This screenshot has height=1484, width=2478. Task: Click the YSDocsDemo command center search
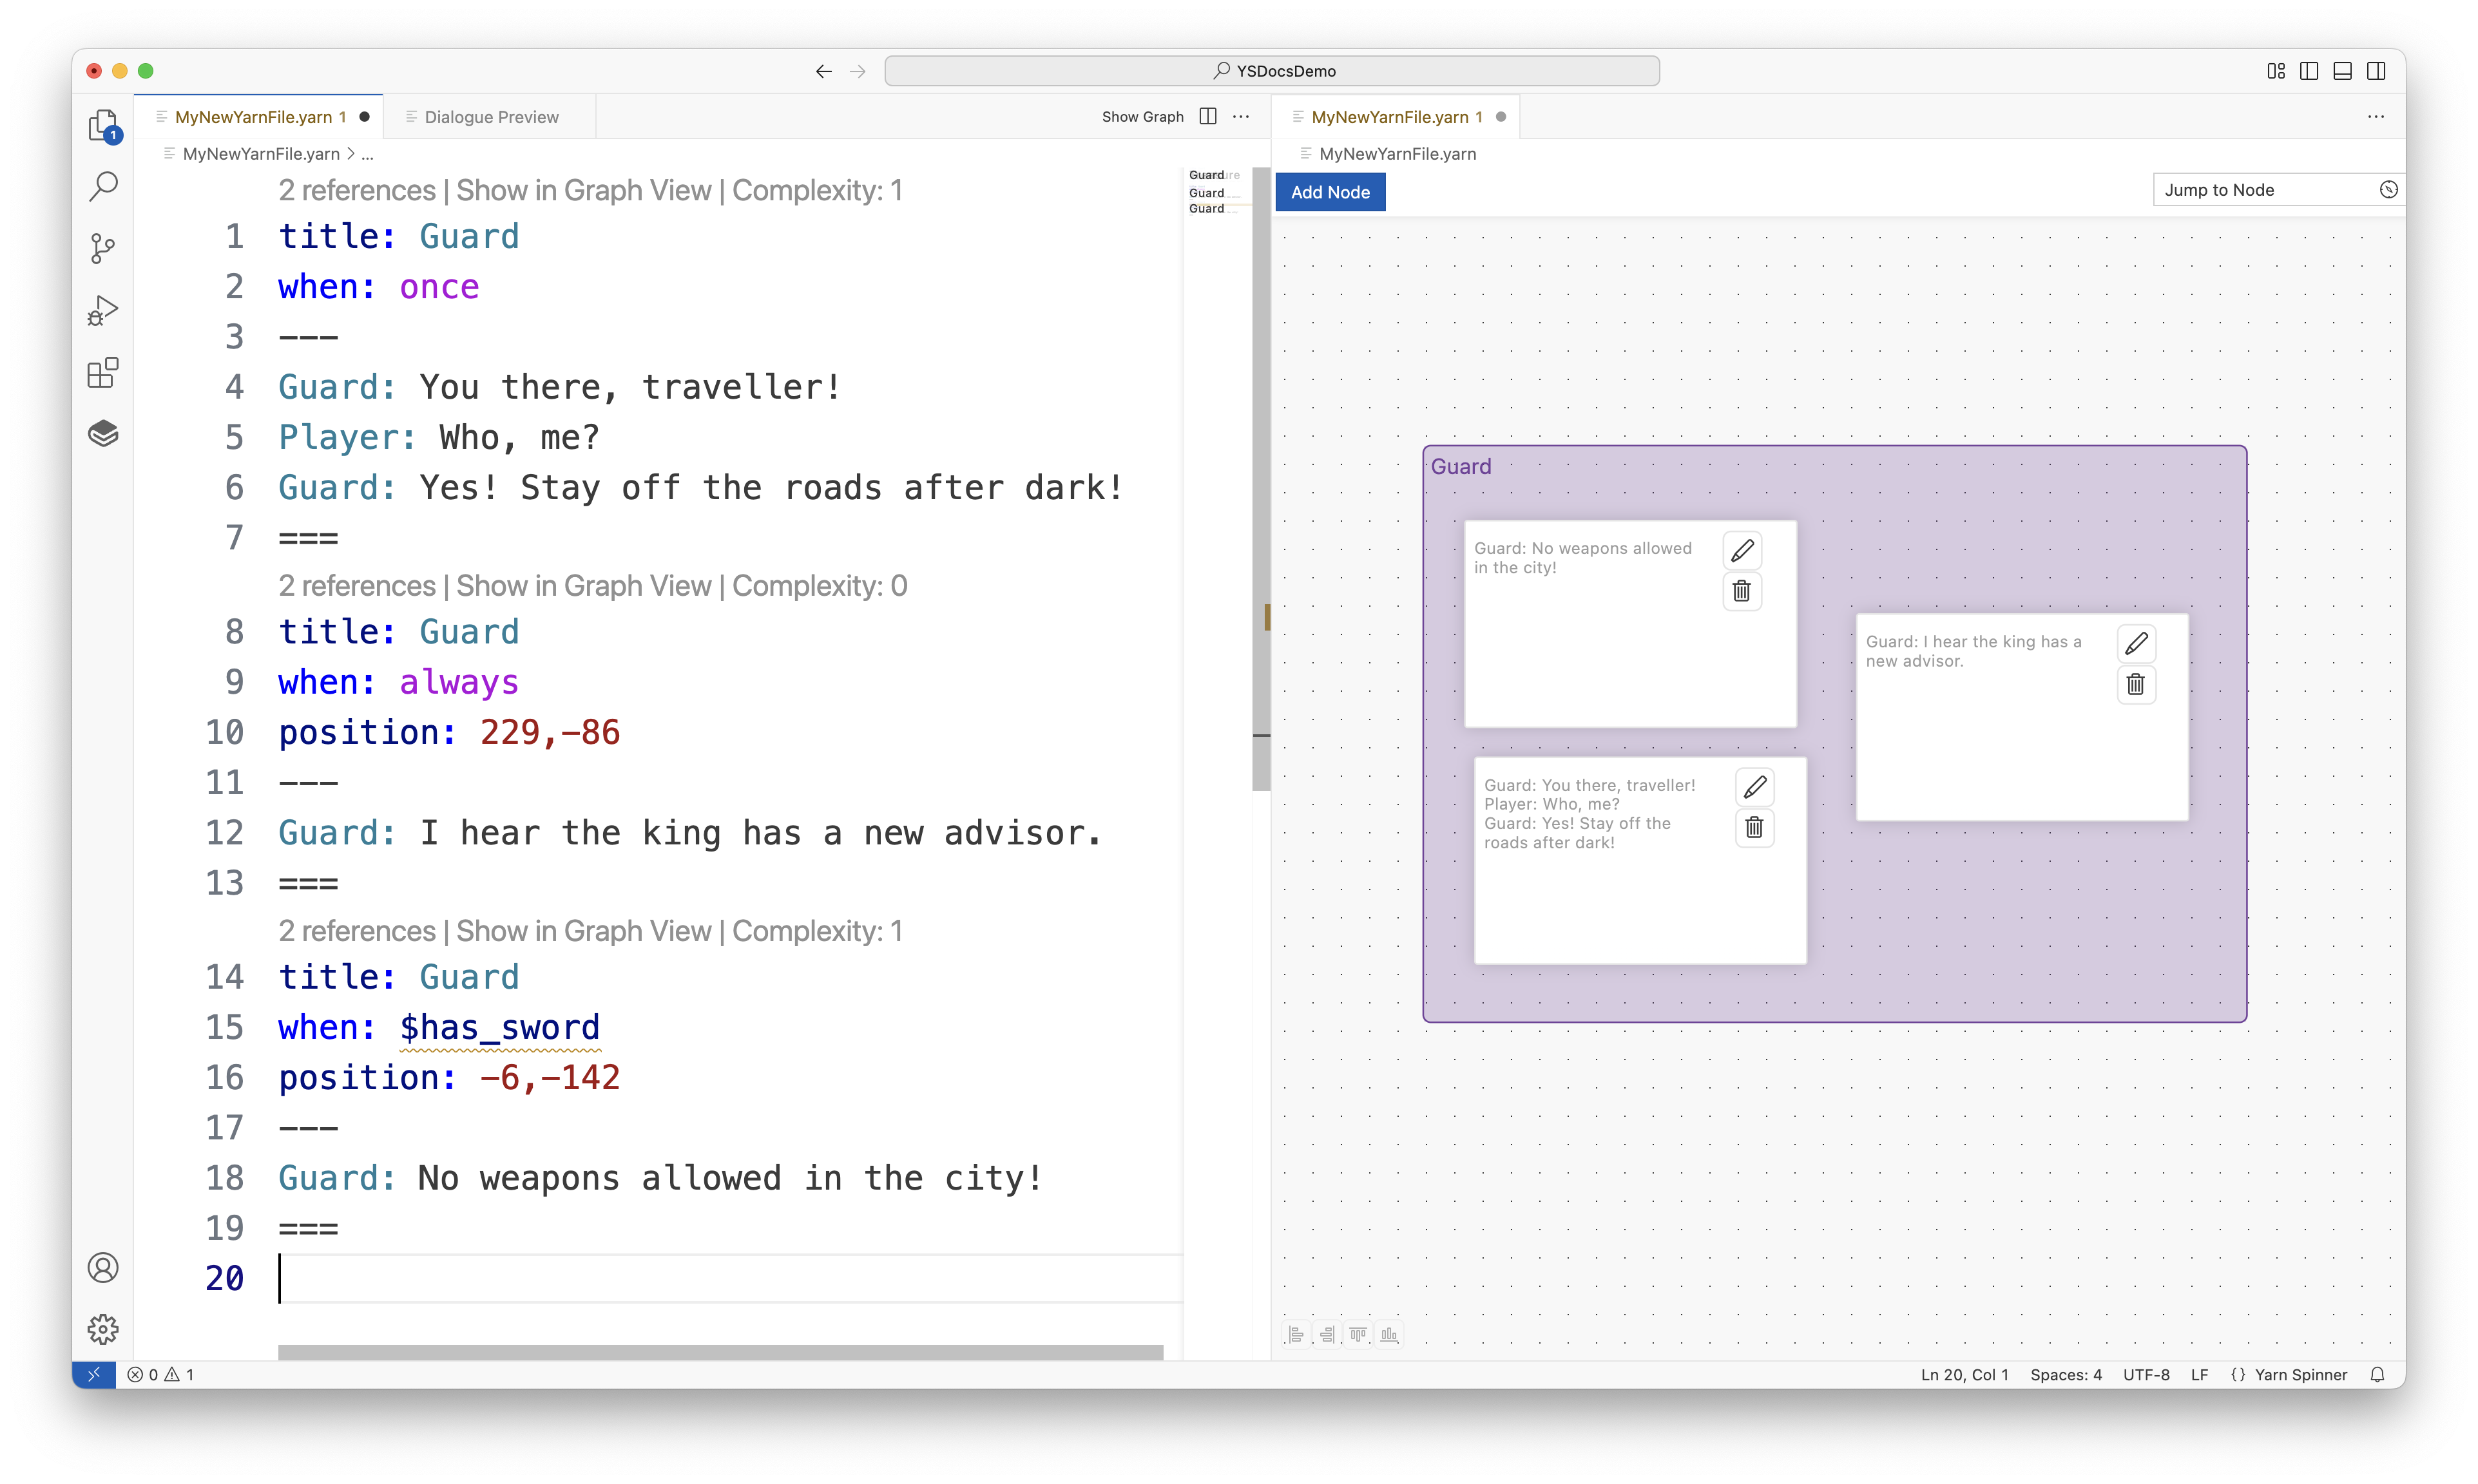click(x=1271, y=71)
